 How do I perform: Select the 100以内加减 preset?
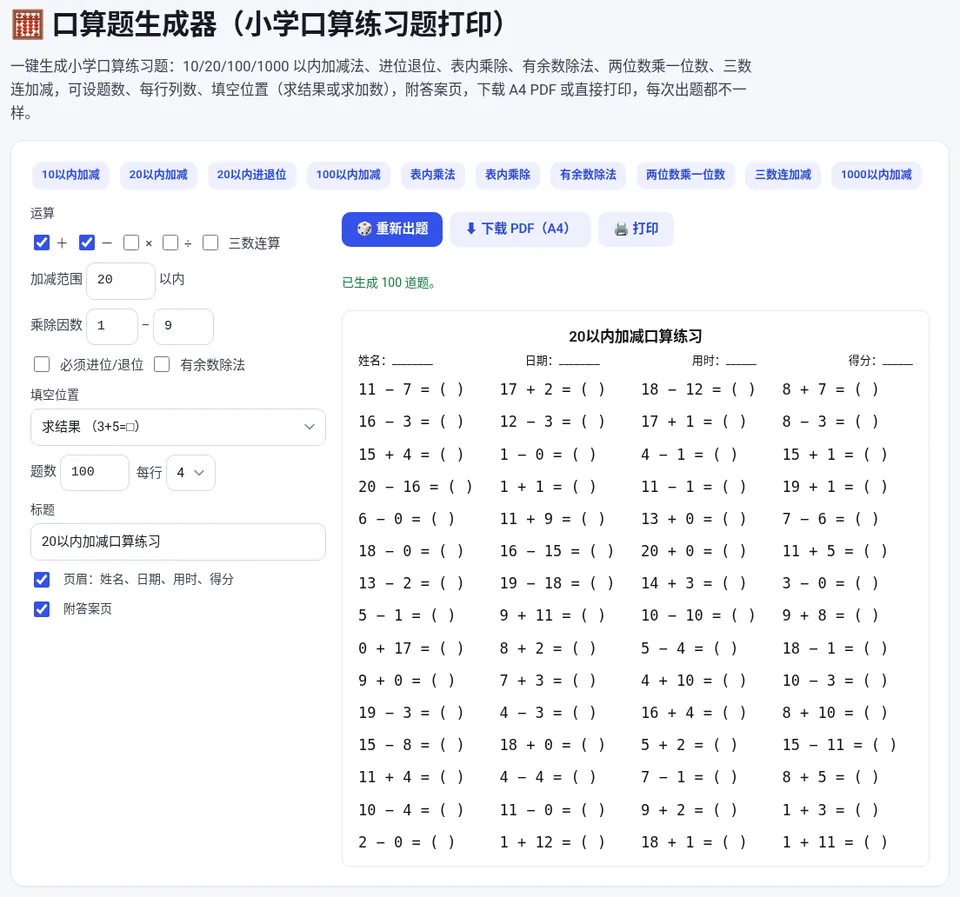click(x=348, y=175)
